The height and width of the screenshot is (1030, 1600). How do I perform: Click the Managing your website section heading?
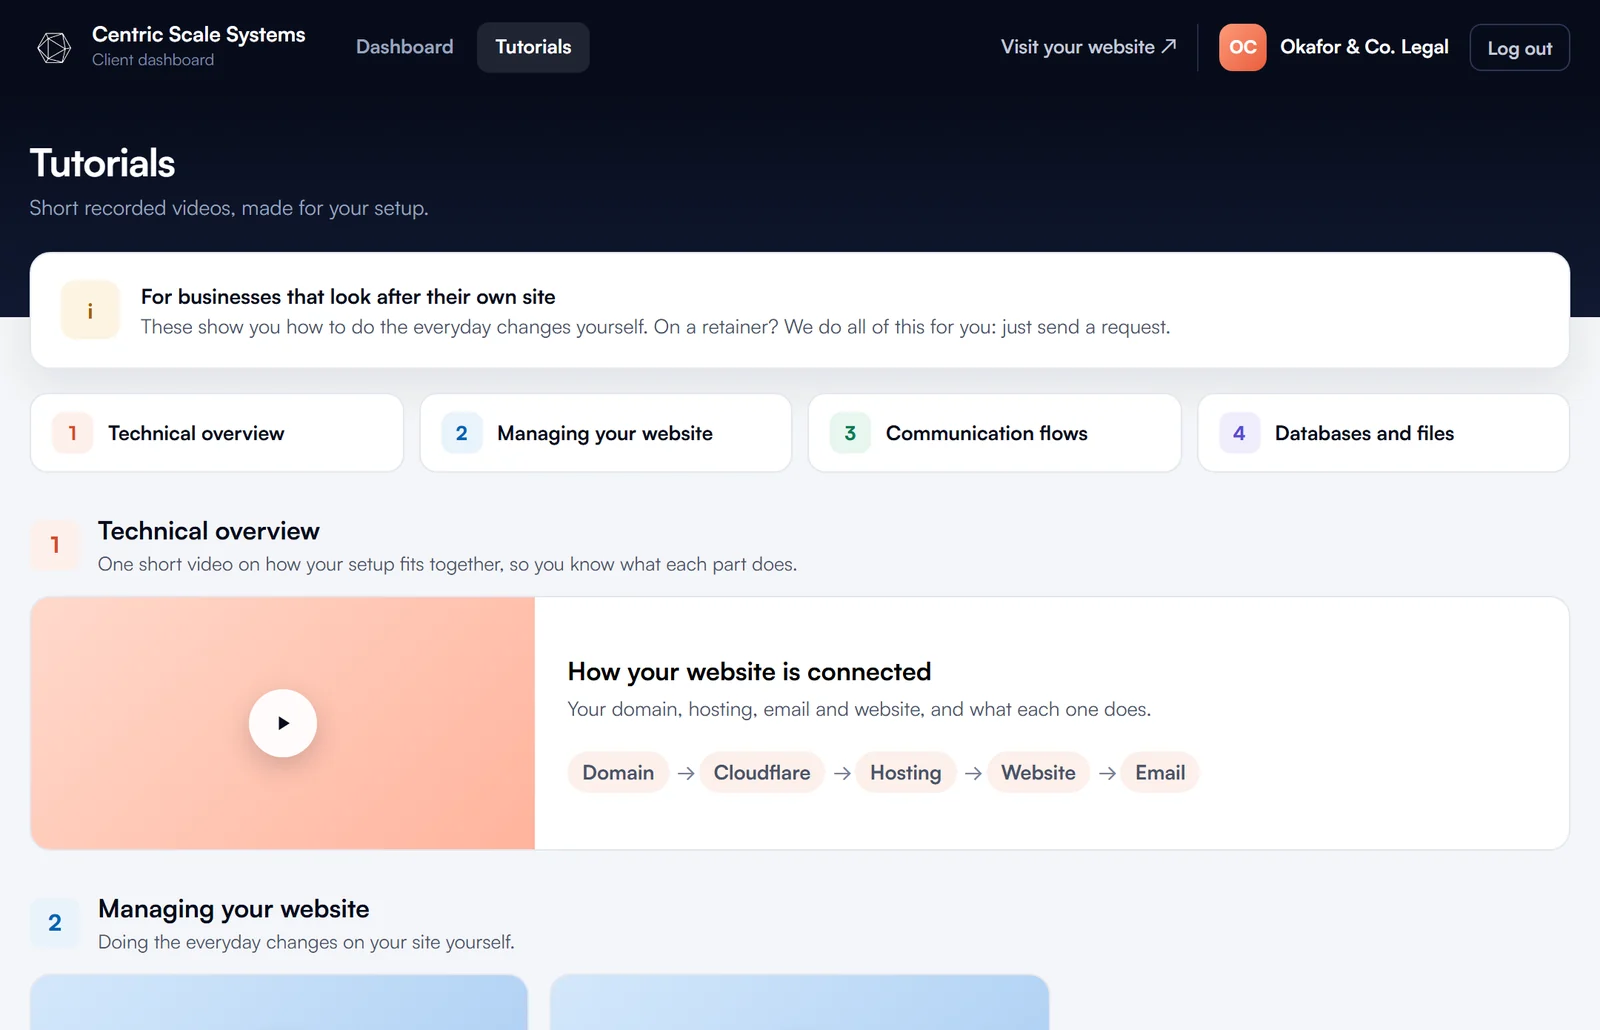coord(233,909)
